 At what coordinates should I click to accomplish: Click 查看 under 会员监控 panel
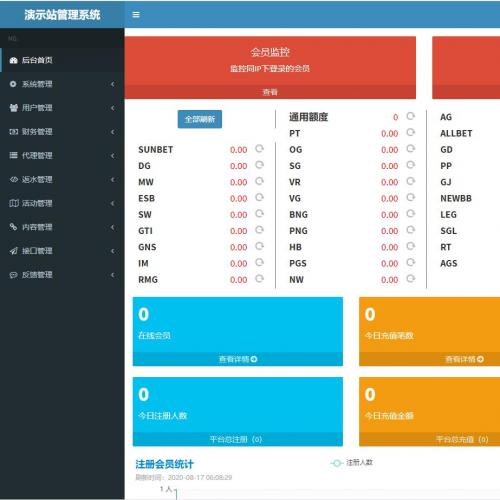point(270,92)
